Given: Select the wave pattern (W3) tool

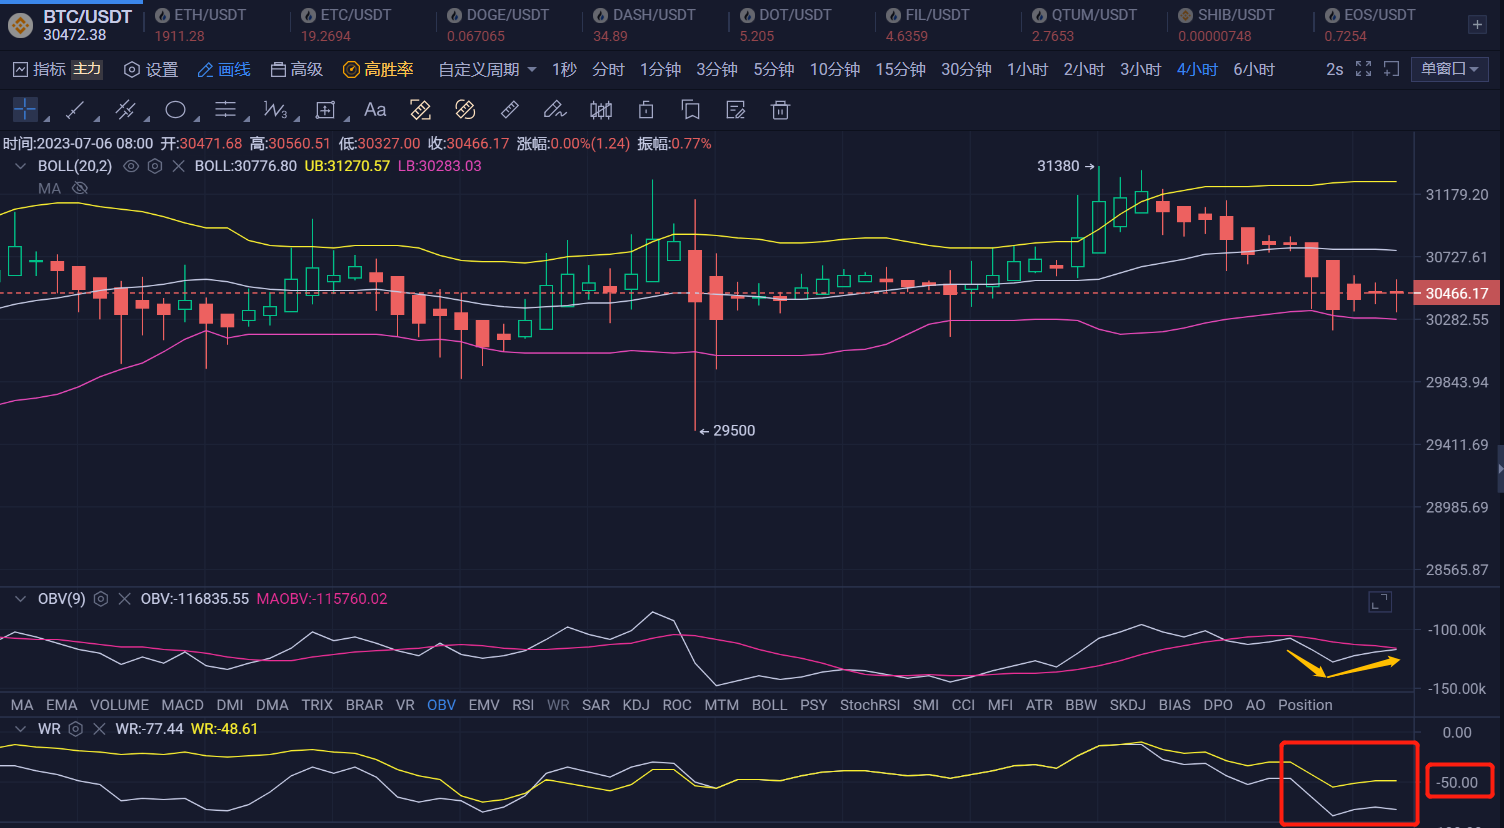Looking at the screenshot, I should pos(275,110).
